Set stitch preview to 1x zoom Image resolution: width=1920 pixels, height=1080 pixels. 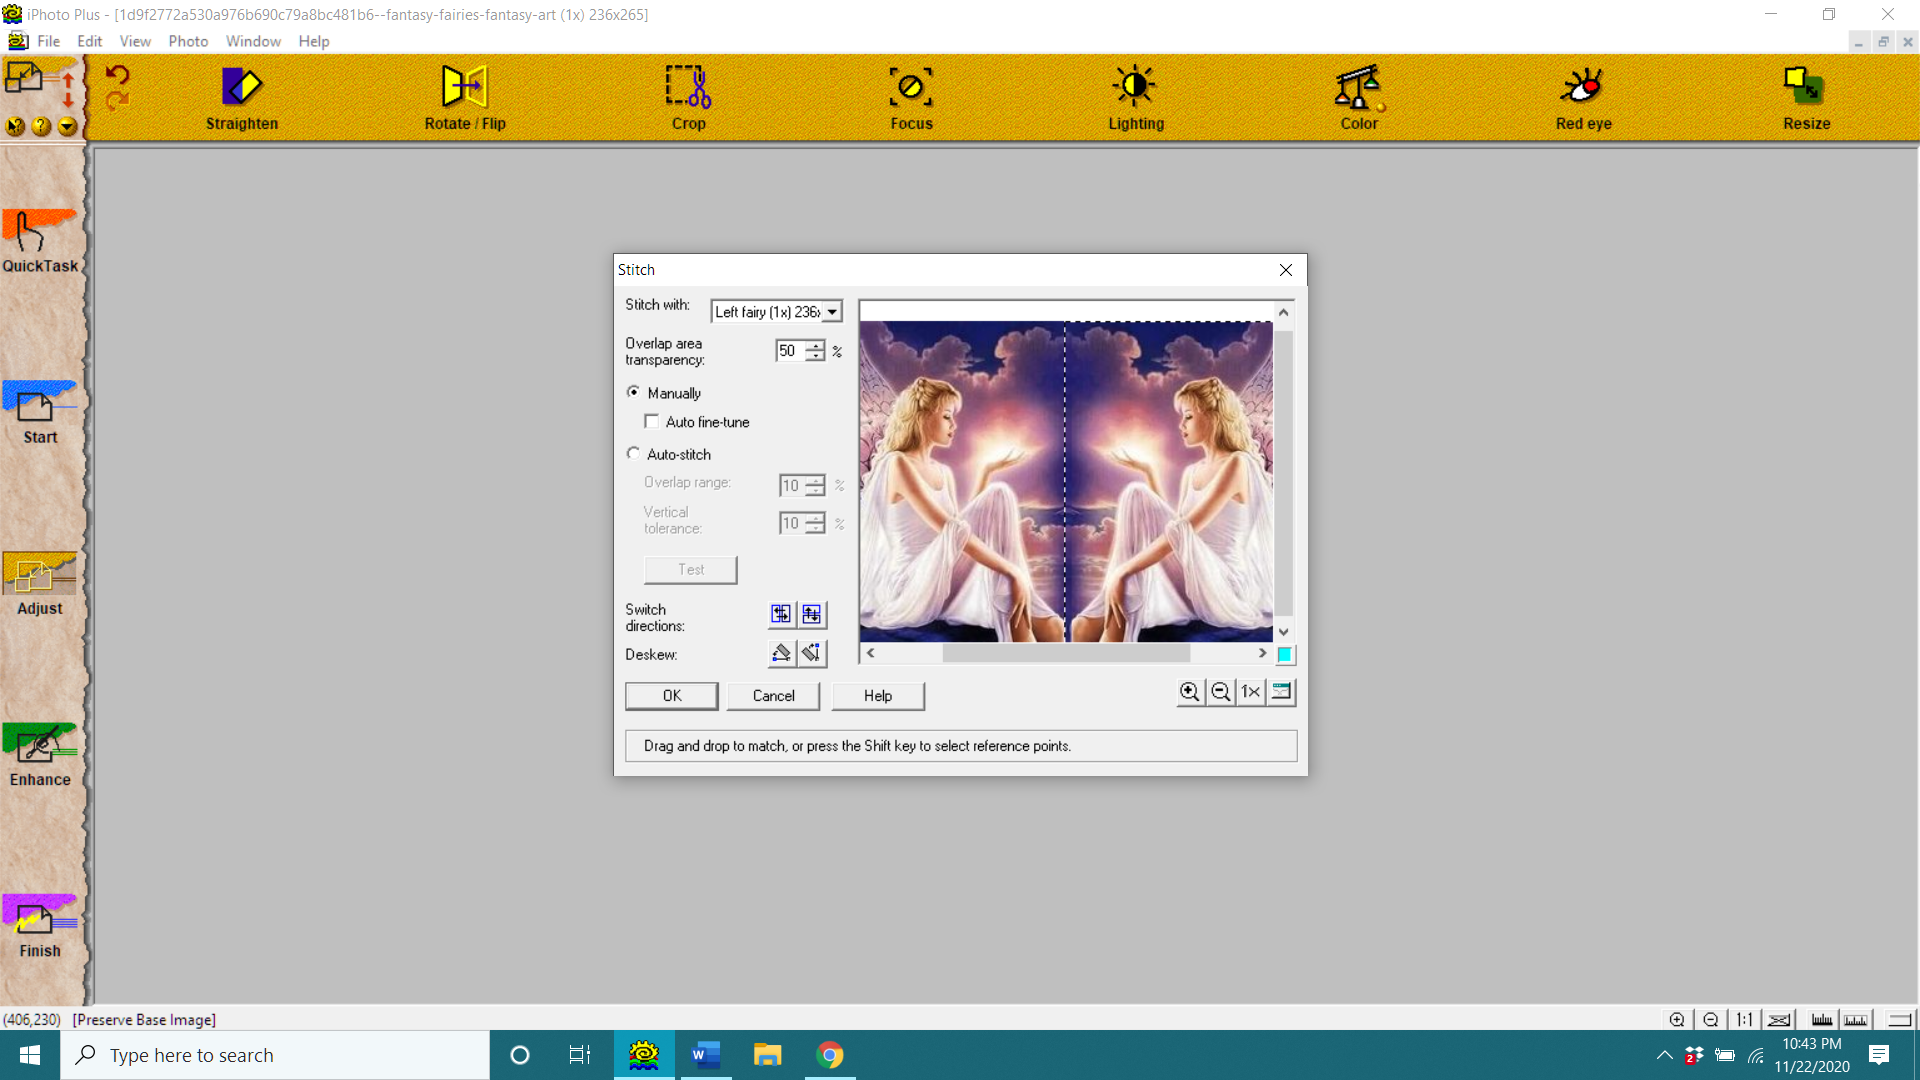[x=1250, y=692]
